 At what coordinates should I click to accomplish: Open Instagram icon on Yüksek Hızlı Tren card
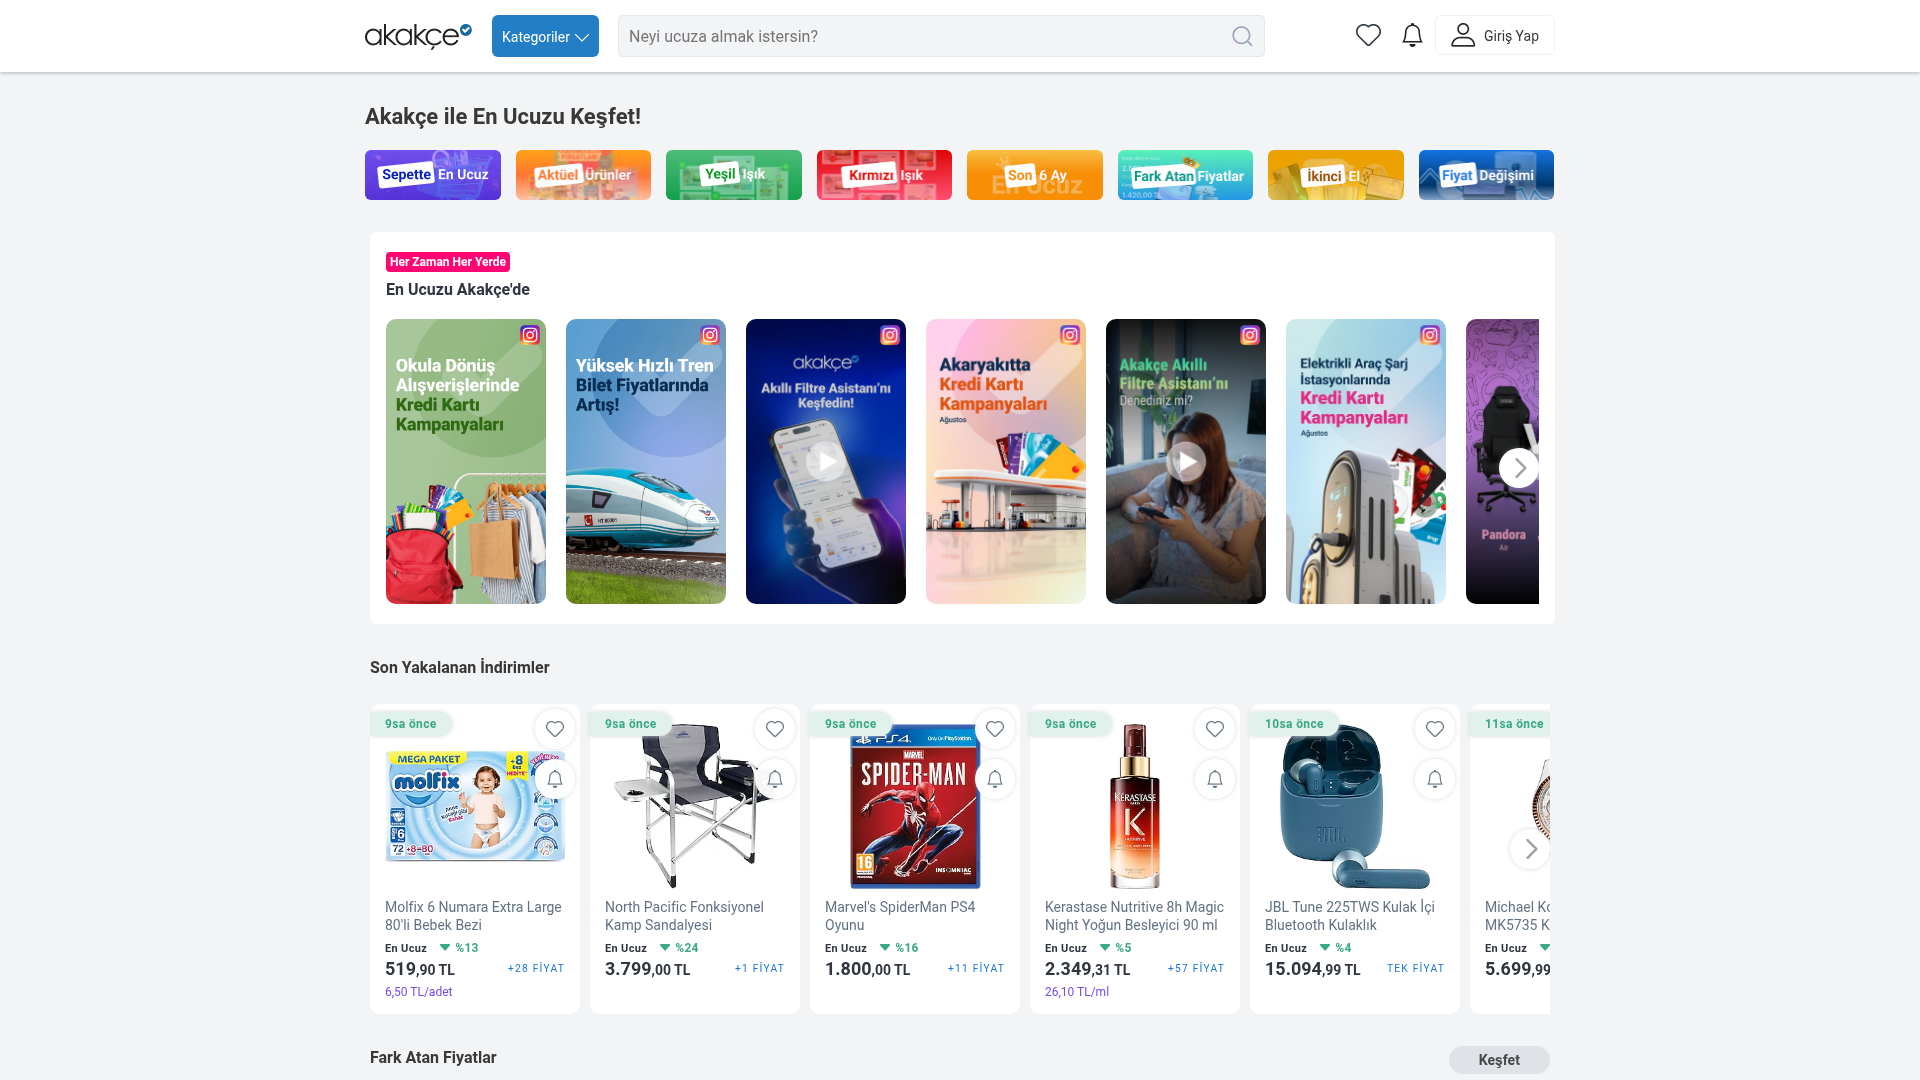(710, 335)
